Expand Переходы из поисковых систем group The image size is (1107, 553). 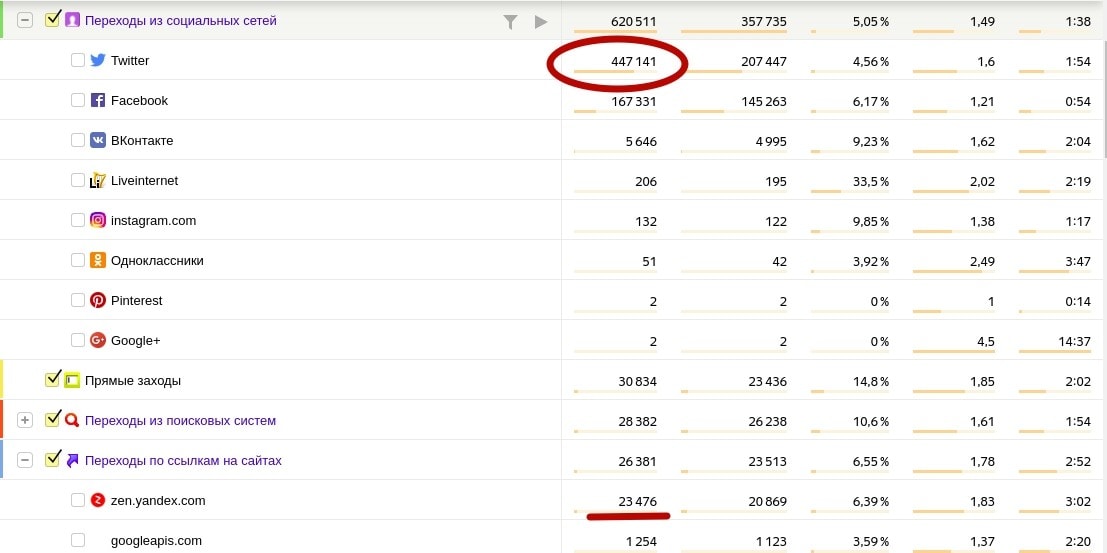coord(25,420)
